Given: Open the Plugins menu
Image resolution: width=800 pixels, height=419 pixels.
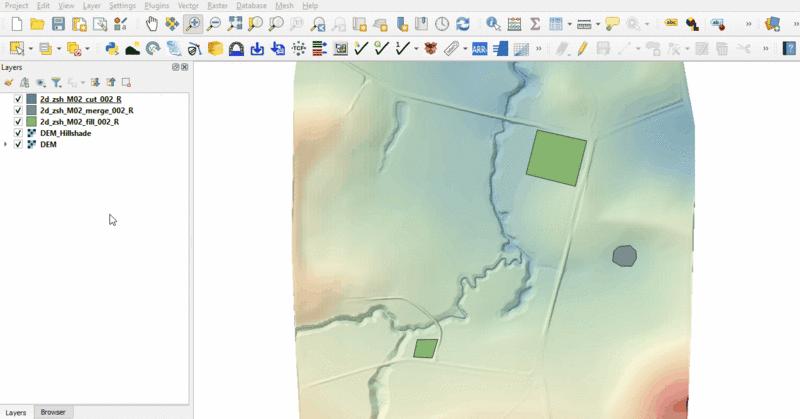Looking at the screenshot, I should click(x=157, y=6).
